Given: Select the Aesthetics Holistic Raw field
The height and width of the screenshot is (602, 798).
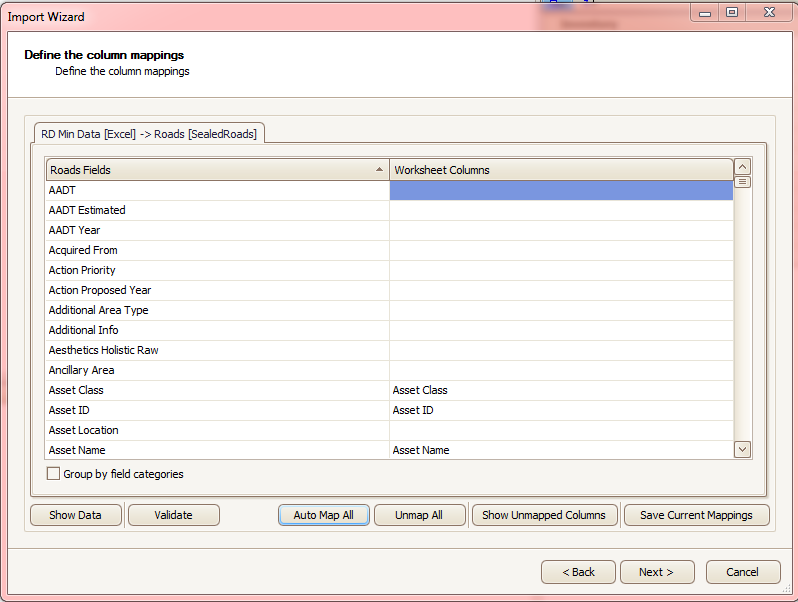Looking at the screenshot, I should coord(218,350).
